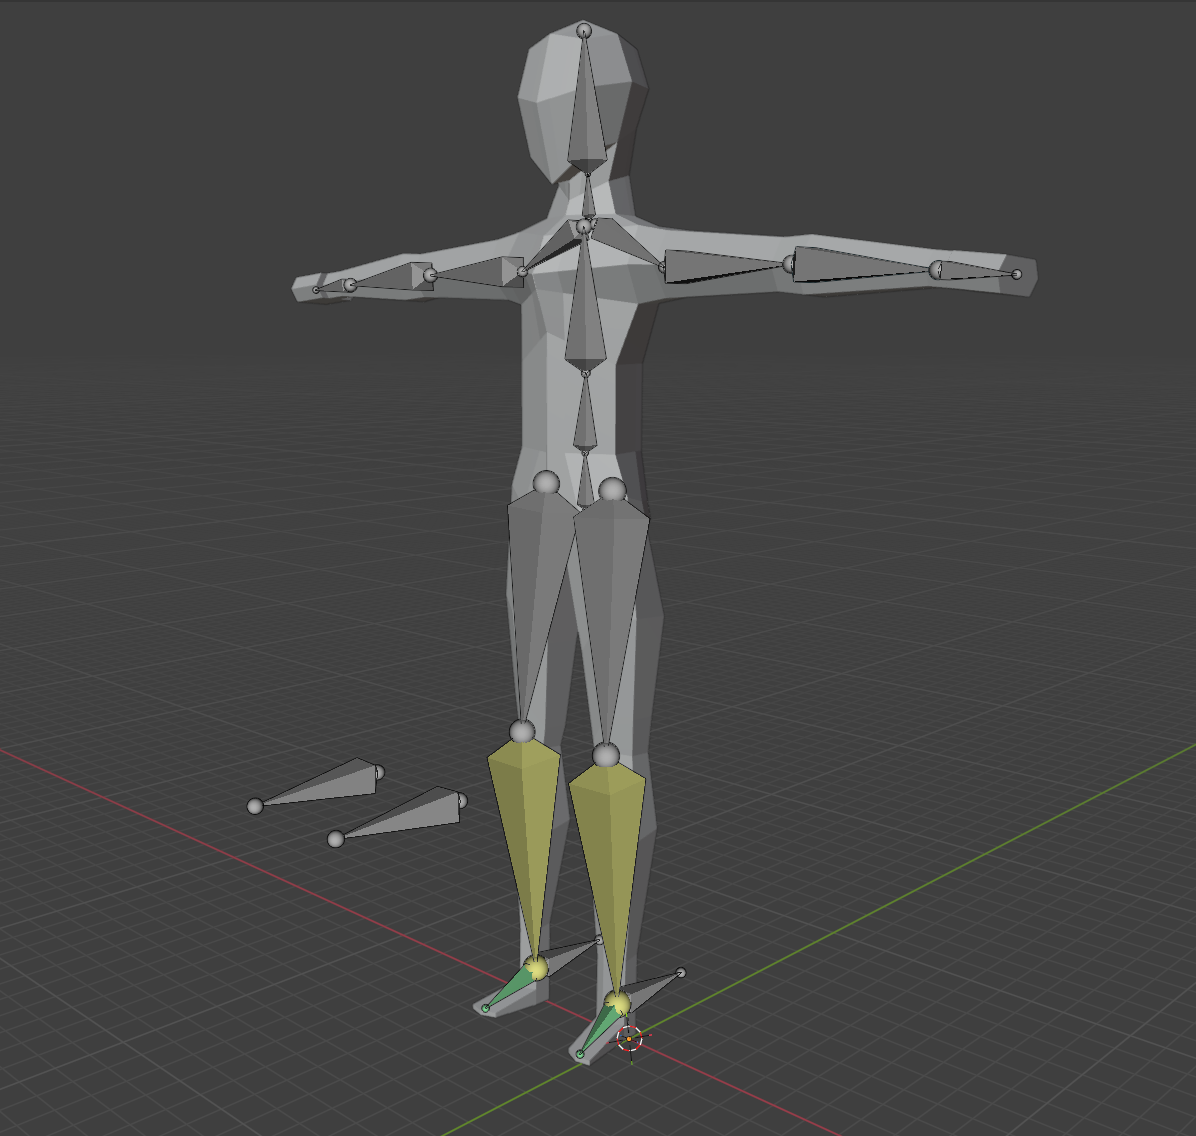Select the small neck bone below the head
The height and width of the screenshot is (1136, 1196).
(588, 198)
